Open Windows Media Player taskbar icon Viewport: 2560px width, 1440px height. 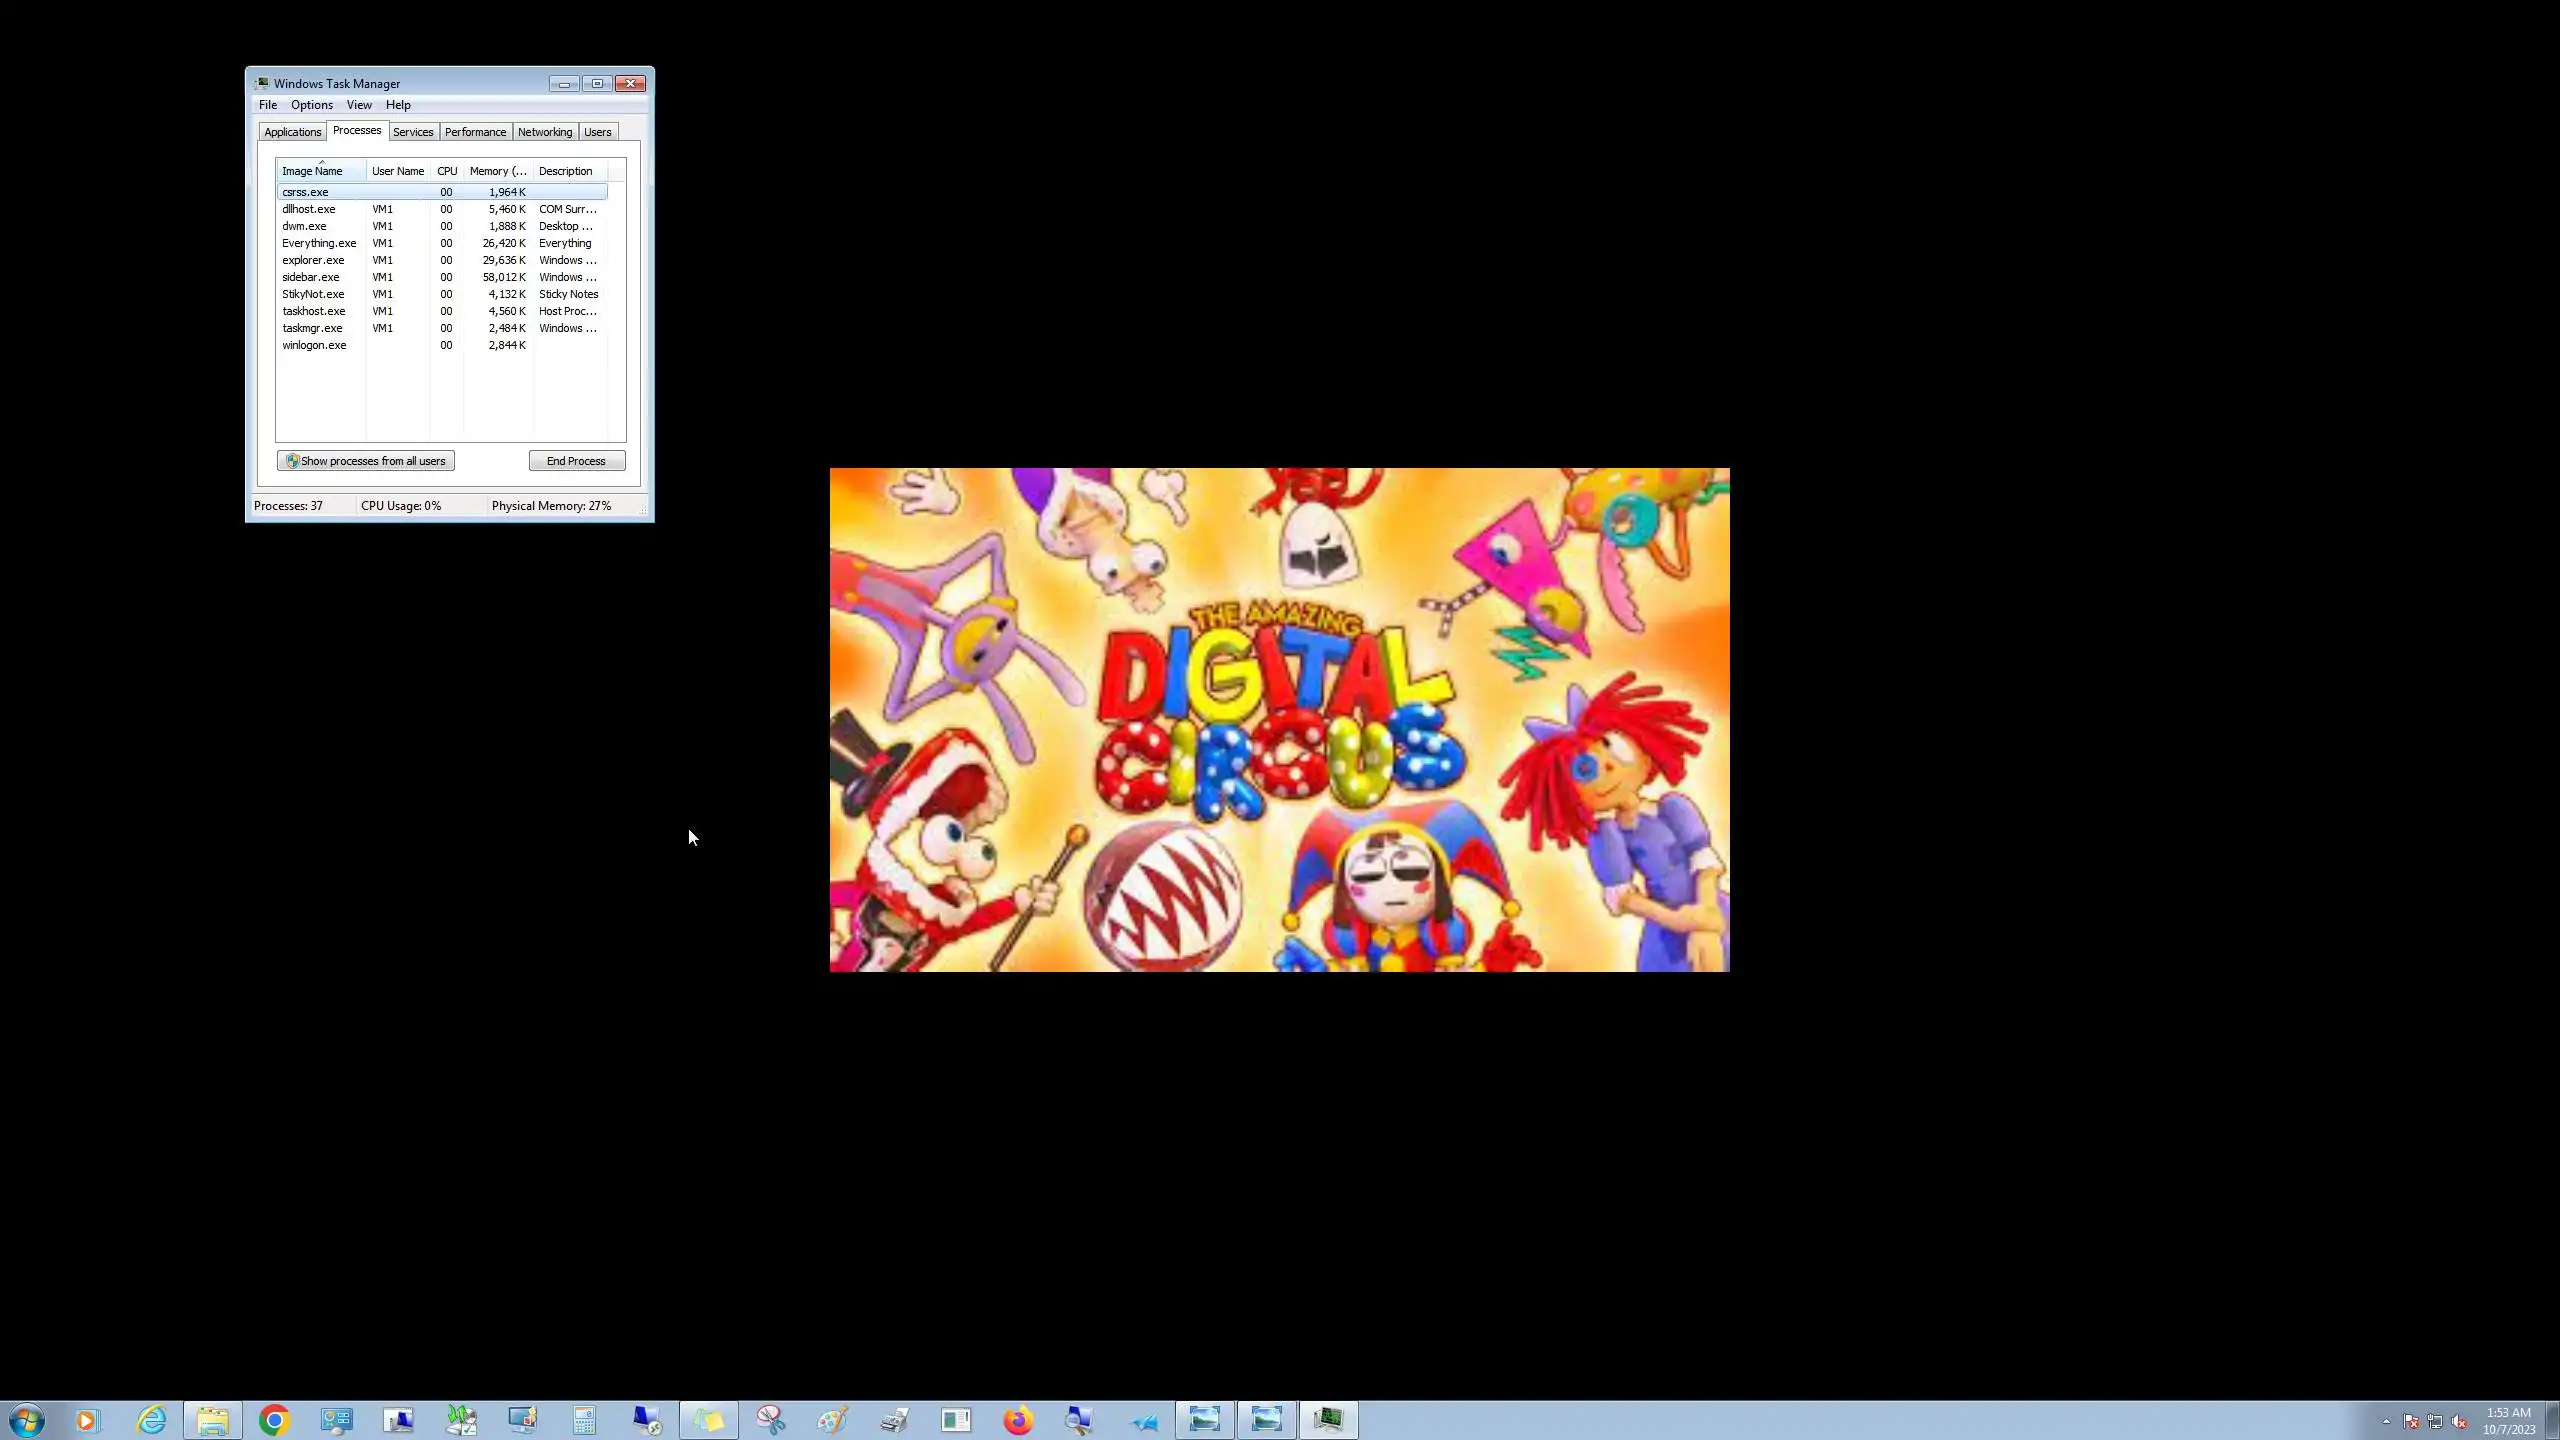88,1420
